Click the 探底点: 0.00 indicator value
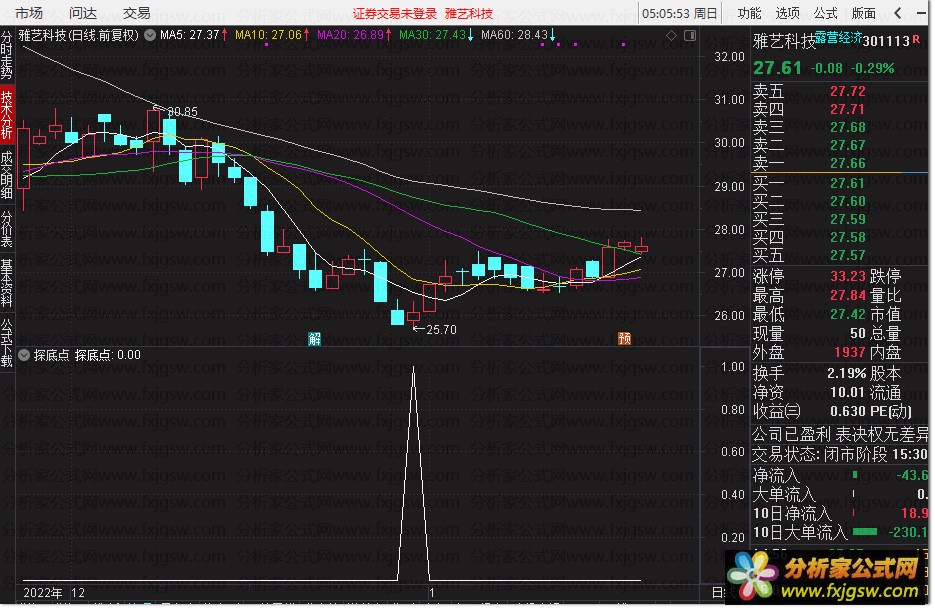This screenshot has width=935, height=608. tap(108, 355)
